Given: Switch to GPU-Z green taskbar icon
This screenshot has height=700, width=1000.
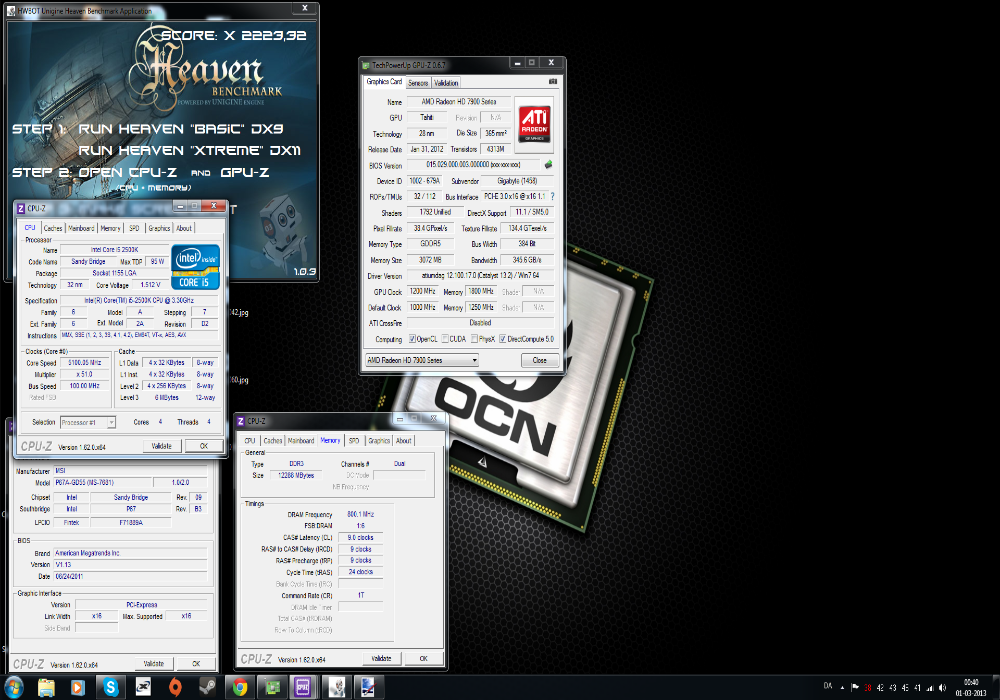Looking at the screenshot, I should coord(272,687).
